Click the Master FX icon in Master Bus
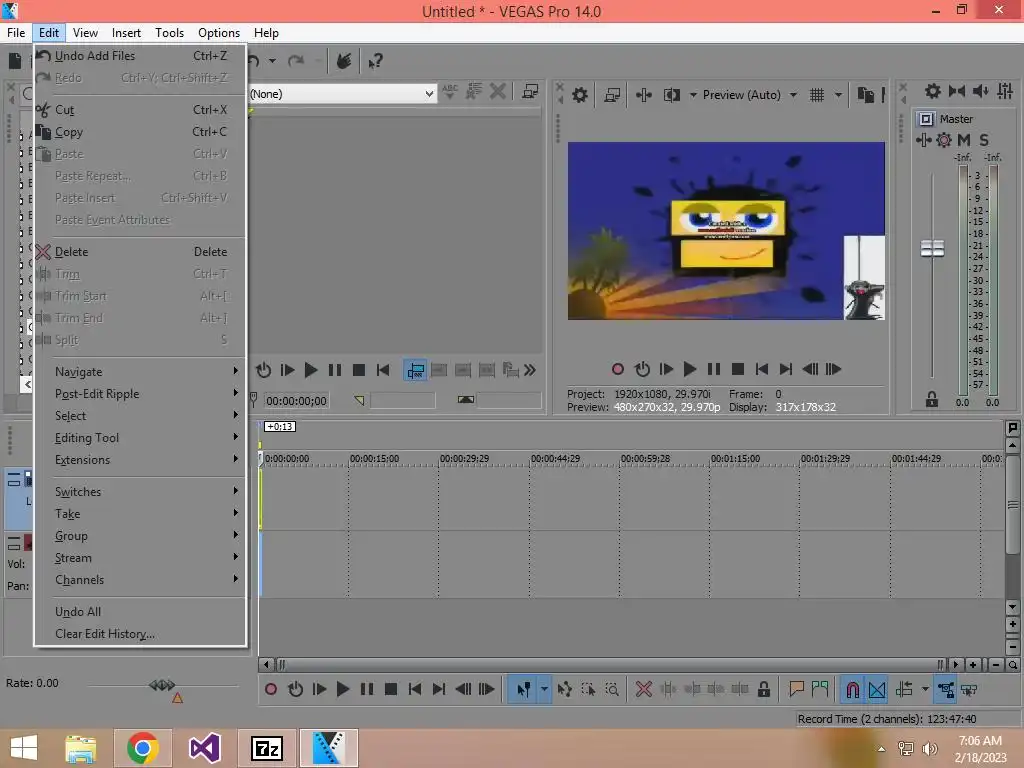Image resolution: width=1024 pixels, height=768 pixels. 923,140
